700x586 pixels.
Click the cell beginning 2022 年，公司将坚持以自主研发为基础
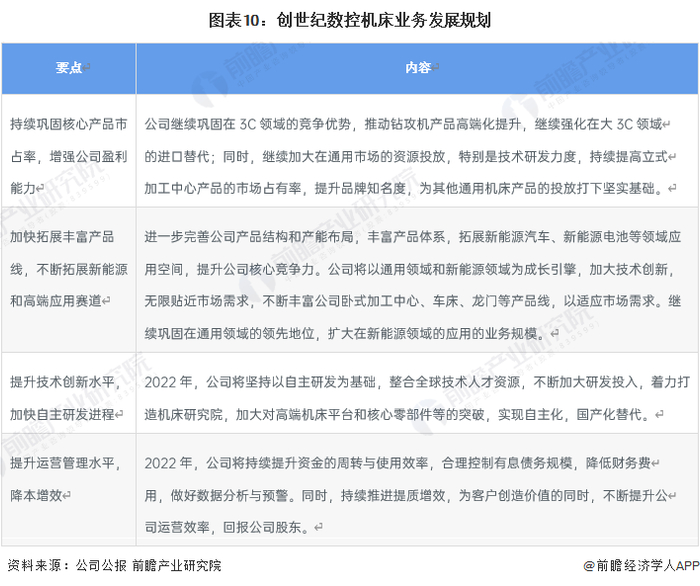[417, 393]
